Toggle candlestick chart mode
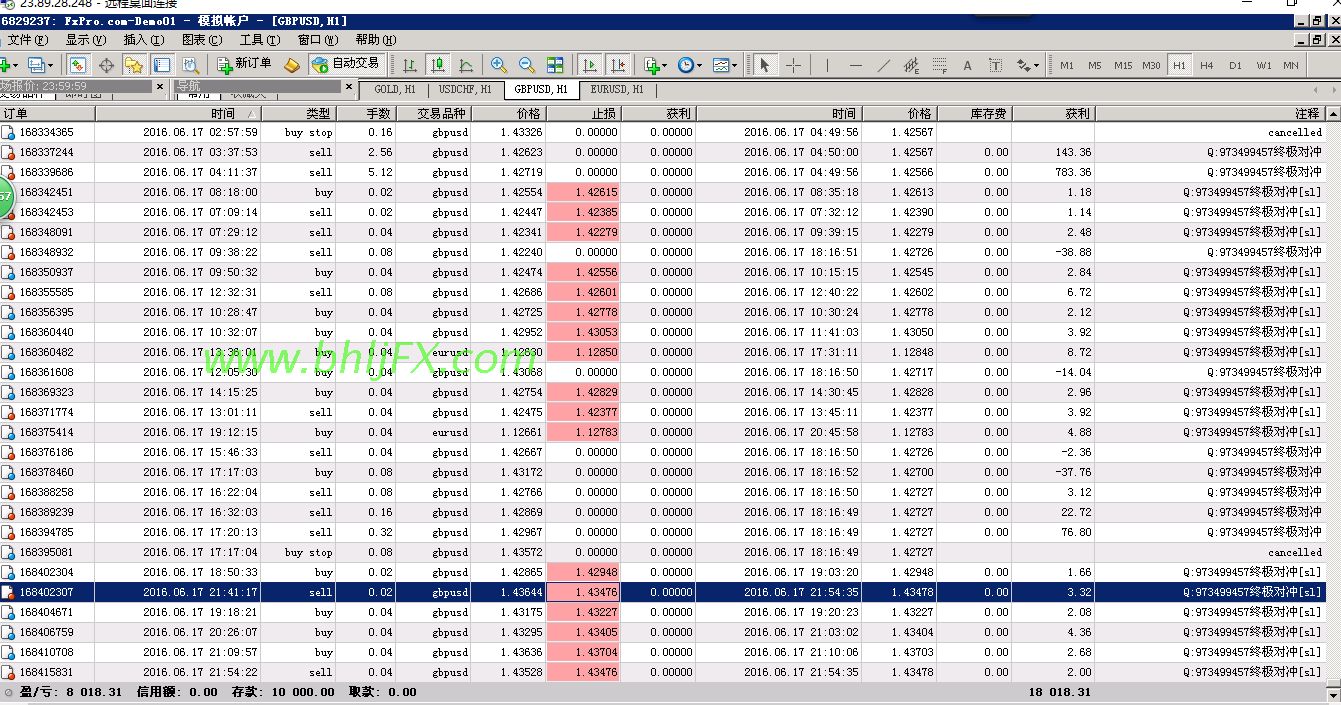Viewport: 1341px width, 705px height. tap(438, 65)
